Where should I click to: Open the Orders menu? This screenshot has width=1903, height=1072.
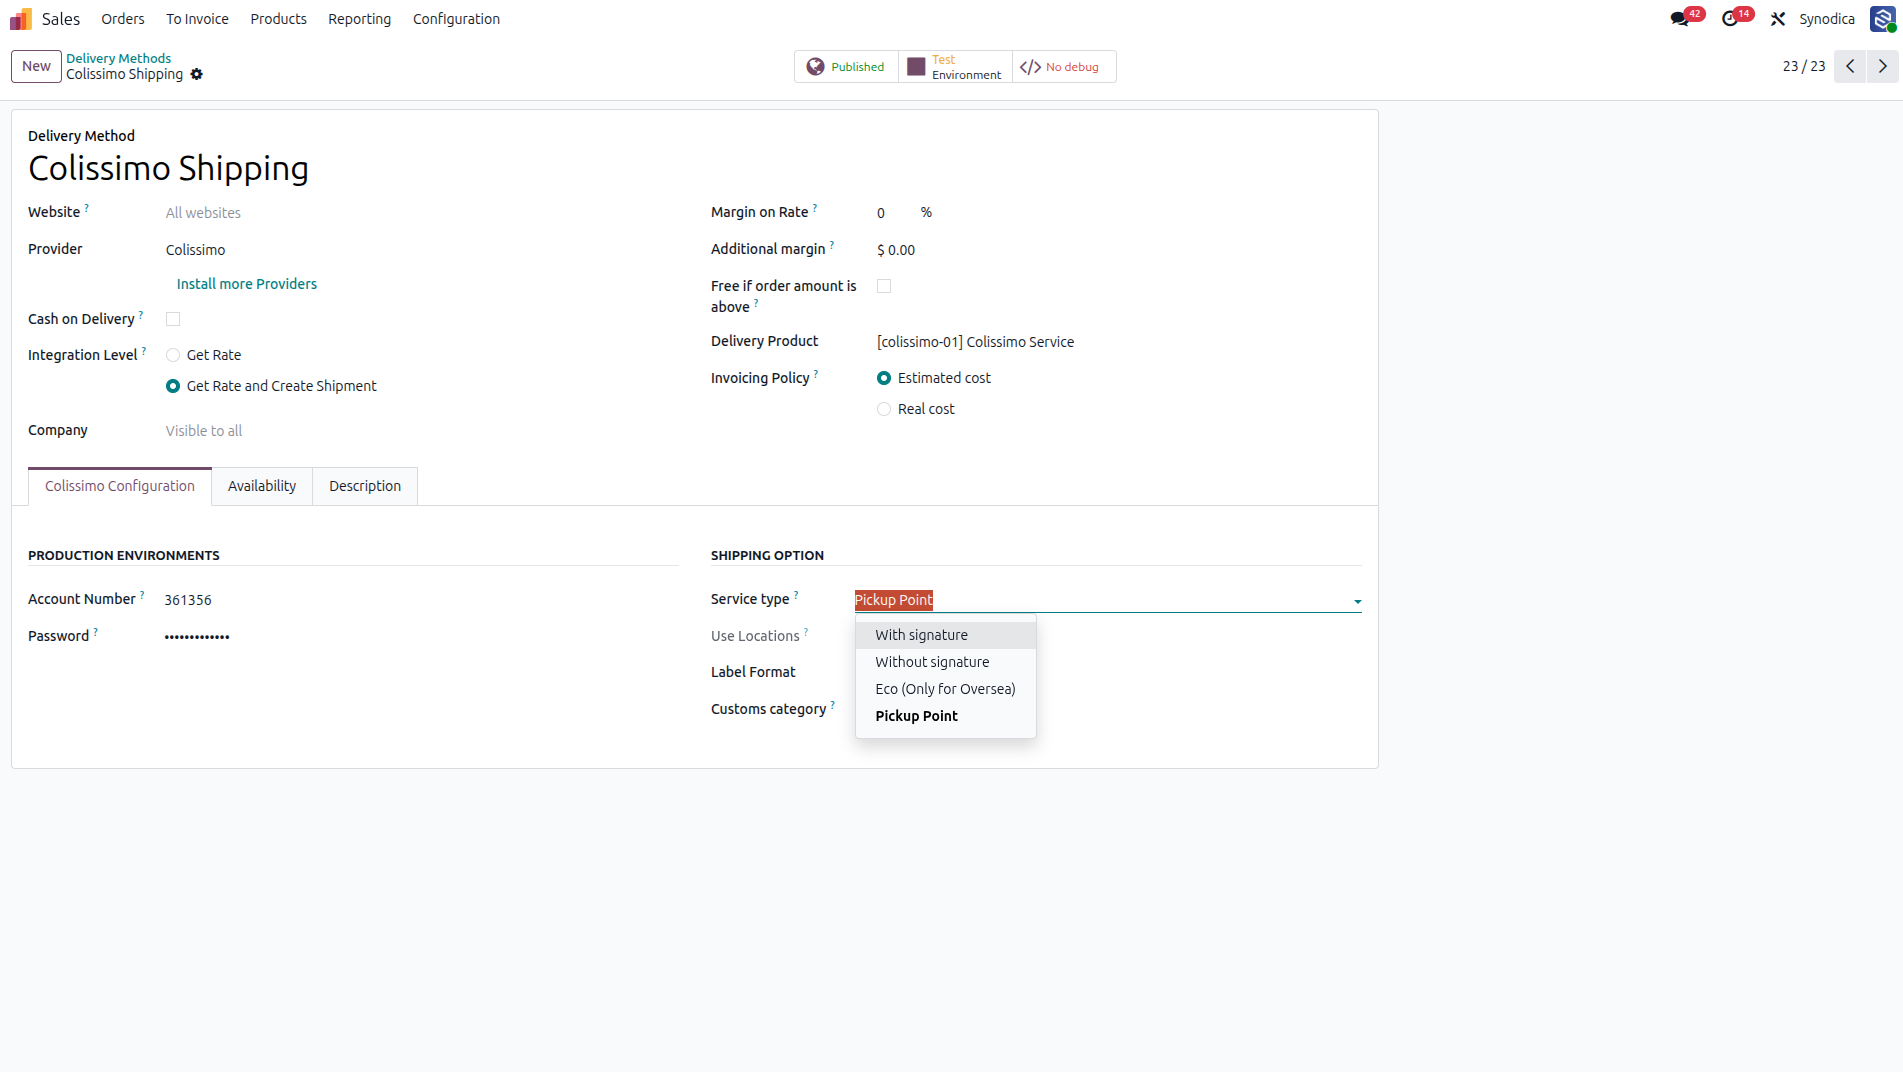coord(123,19)
